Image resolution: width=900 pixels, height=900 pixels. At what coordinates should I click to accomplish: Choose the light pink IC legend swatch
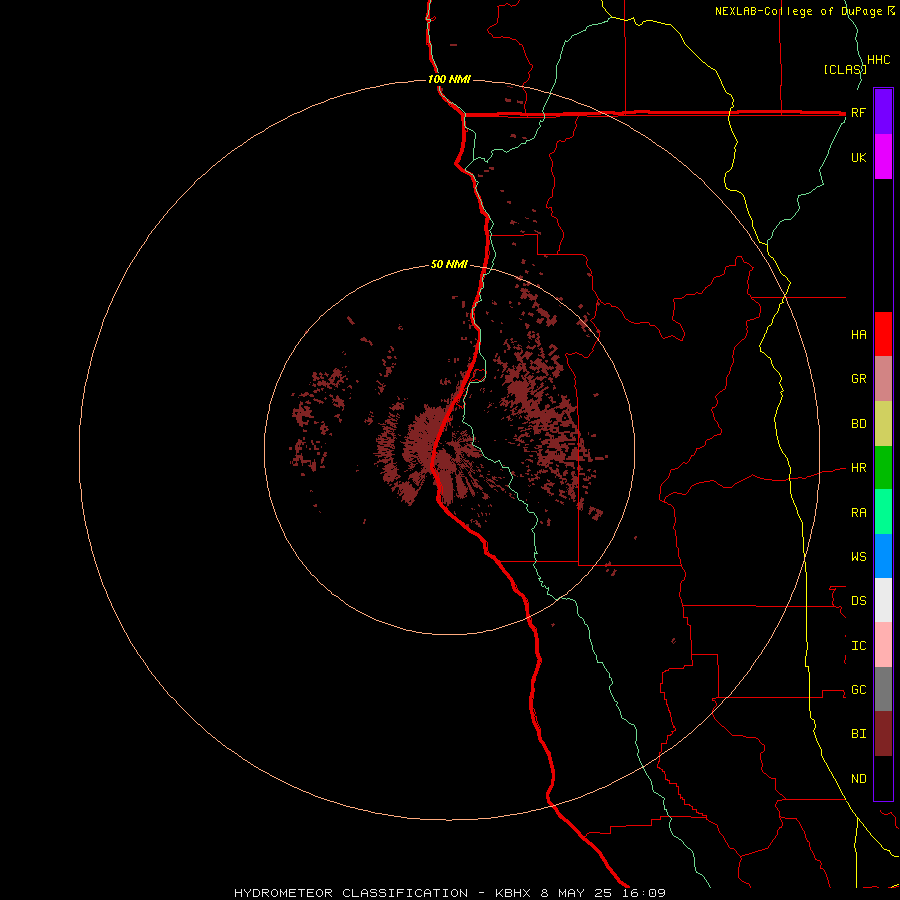tap(883, 645)
